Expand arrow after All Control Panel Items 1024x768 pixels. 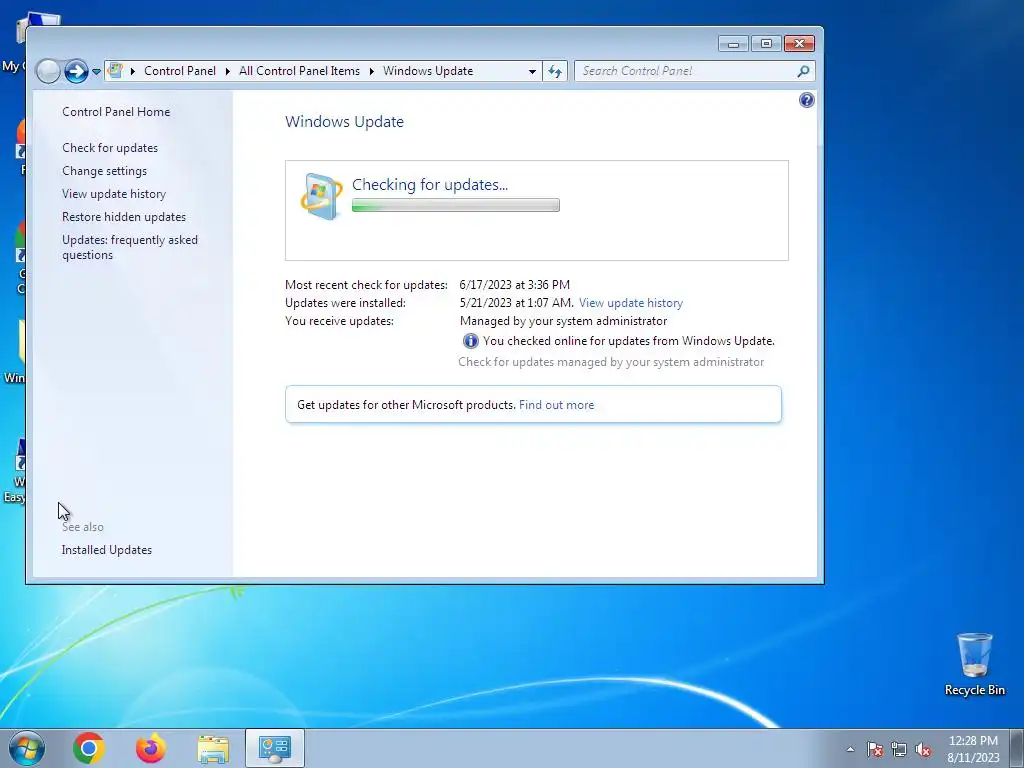[x=372, y=71]
